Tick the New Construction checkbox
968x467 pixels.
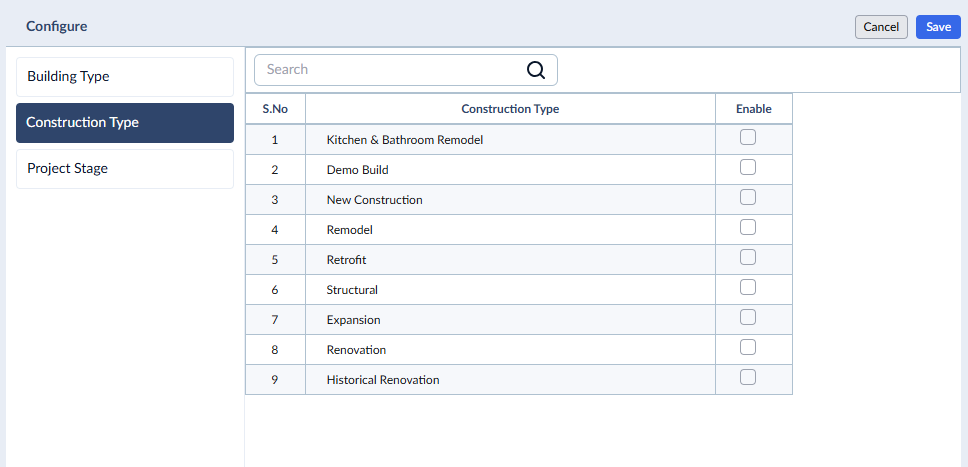coord(748,197)
